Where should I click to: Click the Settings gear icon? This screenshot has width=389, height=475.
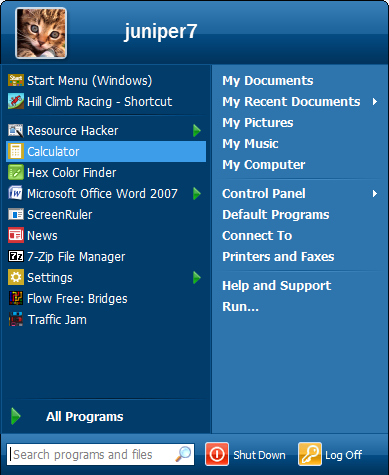click(x=16, y=277)
